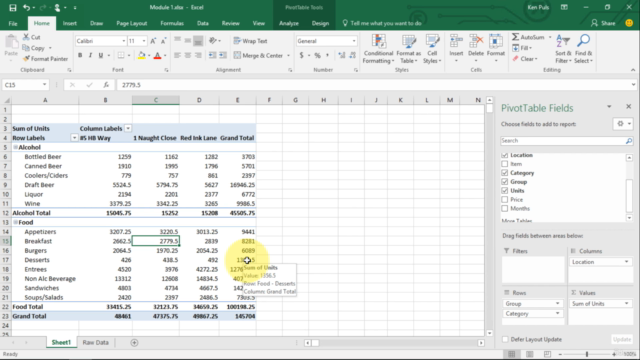The width and height of the screenshot is (640, 360).
Task: Click the Accounting dollar format icon
Action: [x=301, y=56]
